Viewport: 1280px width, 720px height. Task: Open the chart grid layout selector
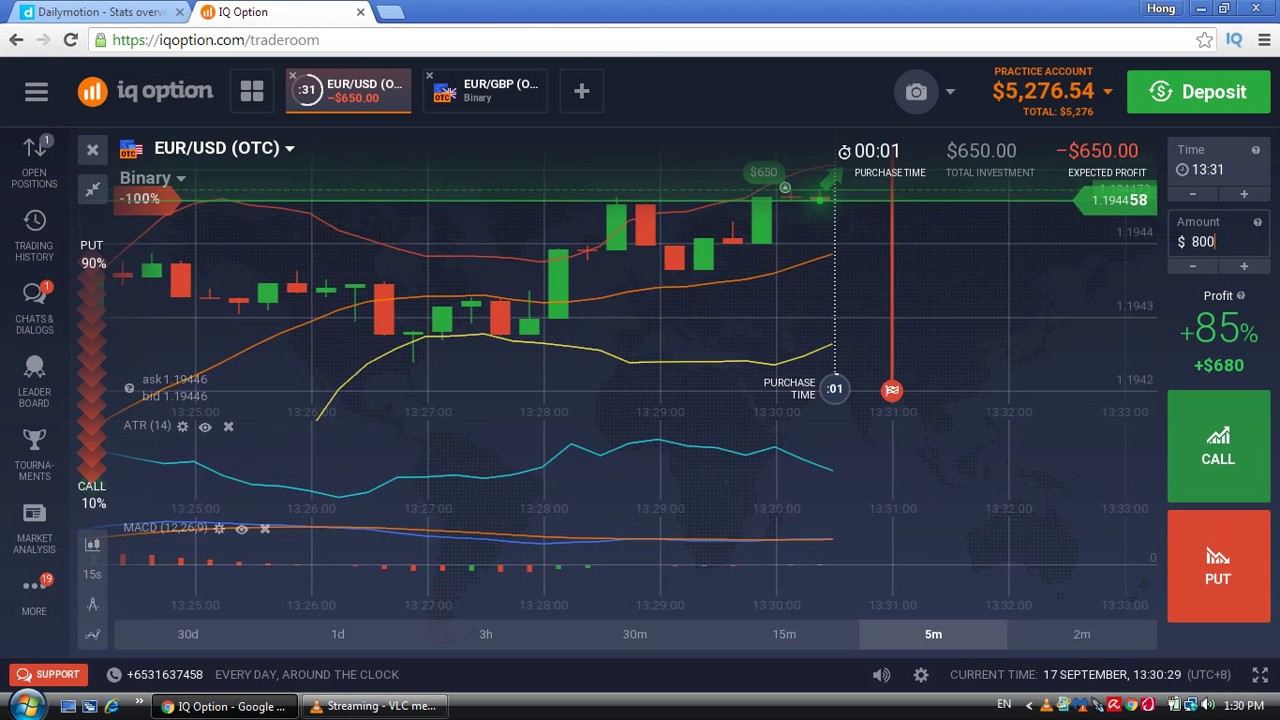[x=252, y=91]
